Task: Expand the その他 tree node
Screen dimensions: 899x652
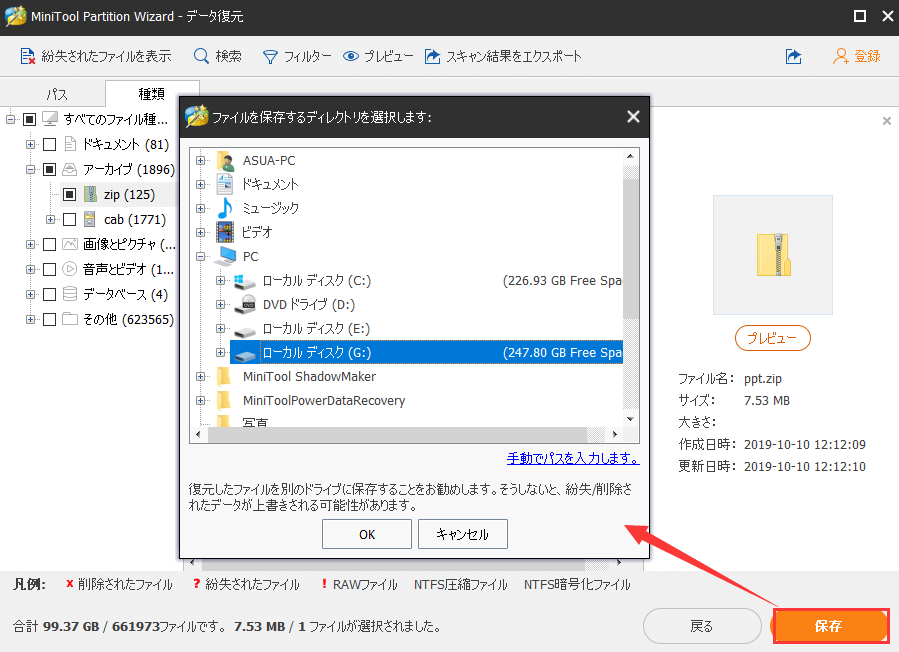Action: (30, 319)
